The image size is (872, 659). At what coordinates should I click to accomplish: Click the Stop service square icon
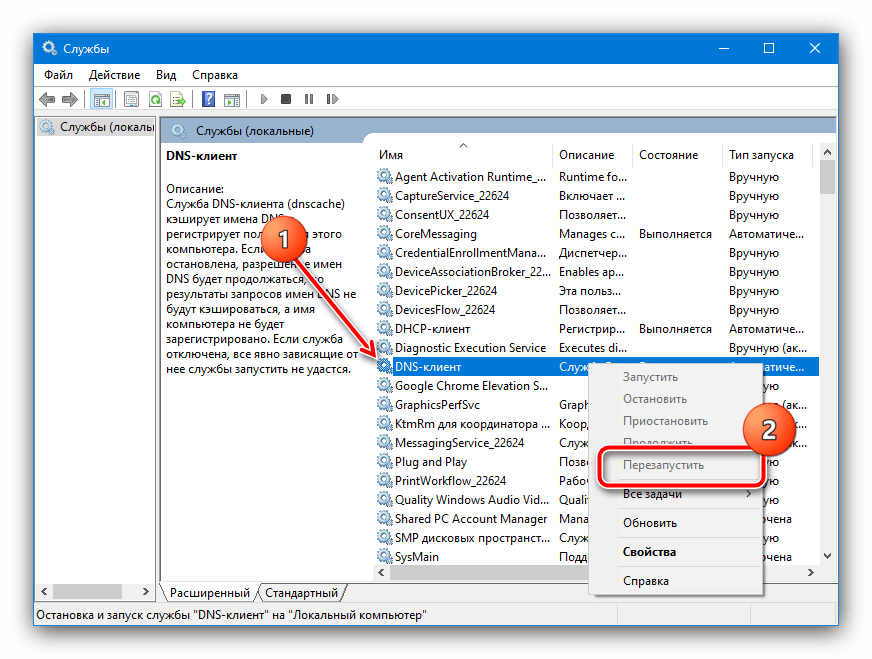pos(286,100)
